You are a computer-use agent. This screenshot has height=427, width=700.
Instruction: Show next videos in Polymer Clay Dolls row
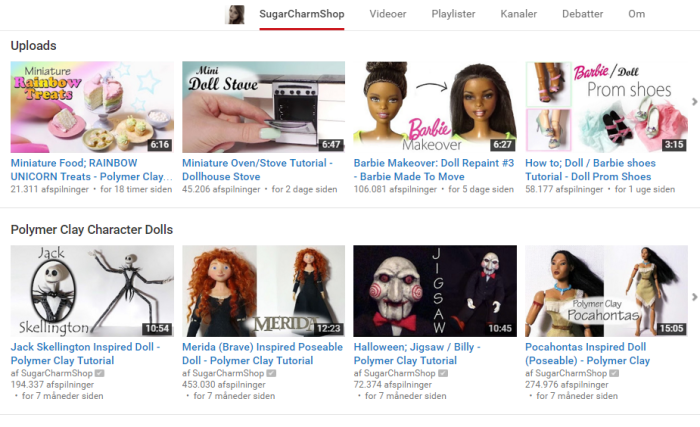point(694,297)
